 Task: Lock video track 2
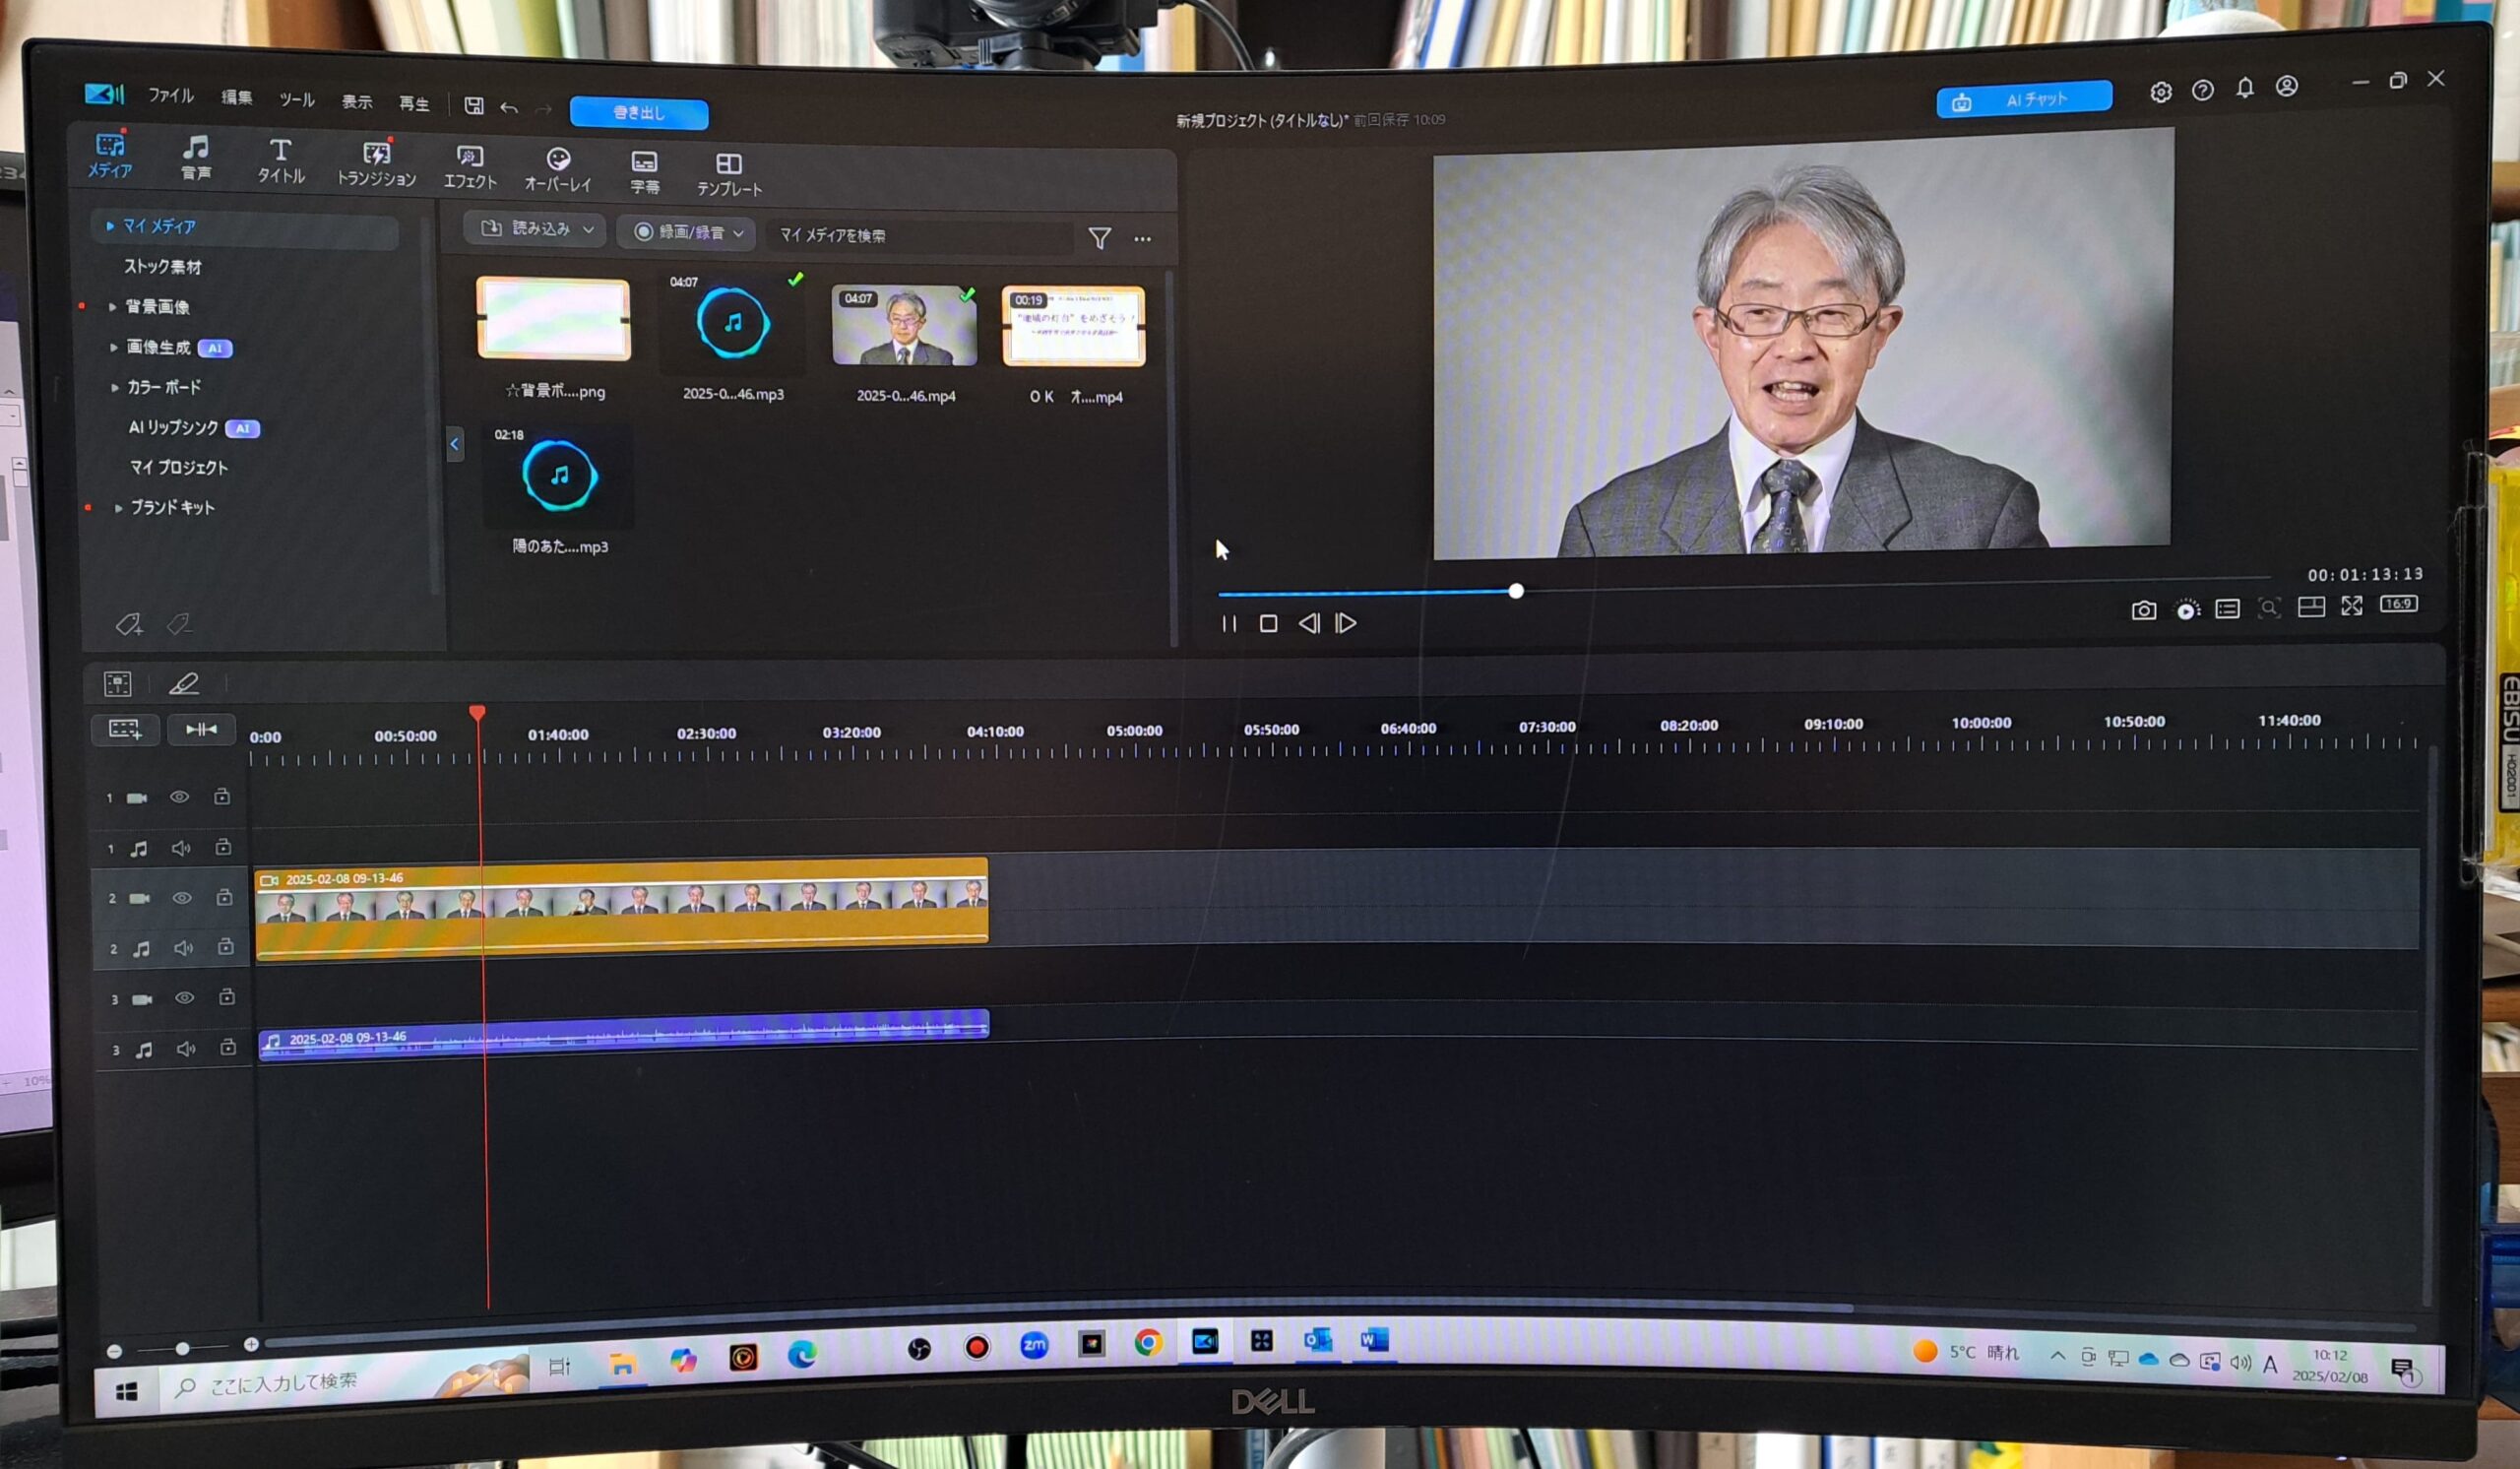224,897
